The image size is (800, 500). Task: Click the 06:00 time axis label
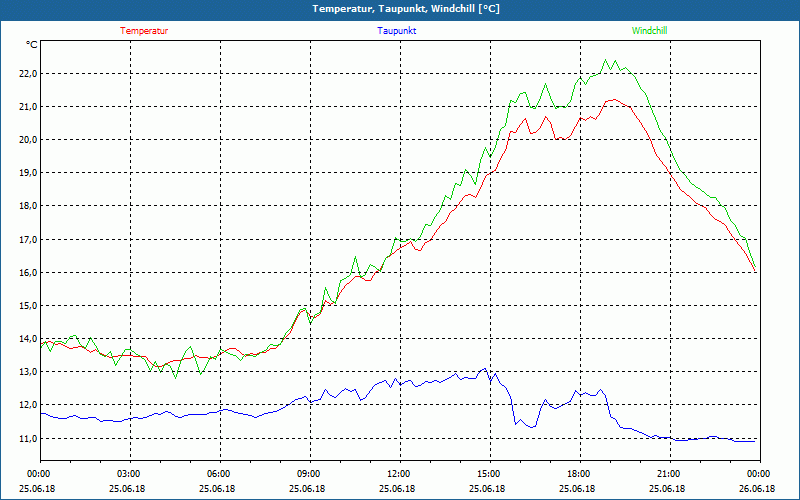point(217,474)
